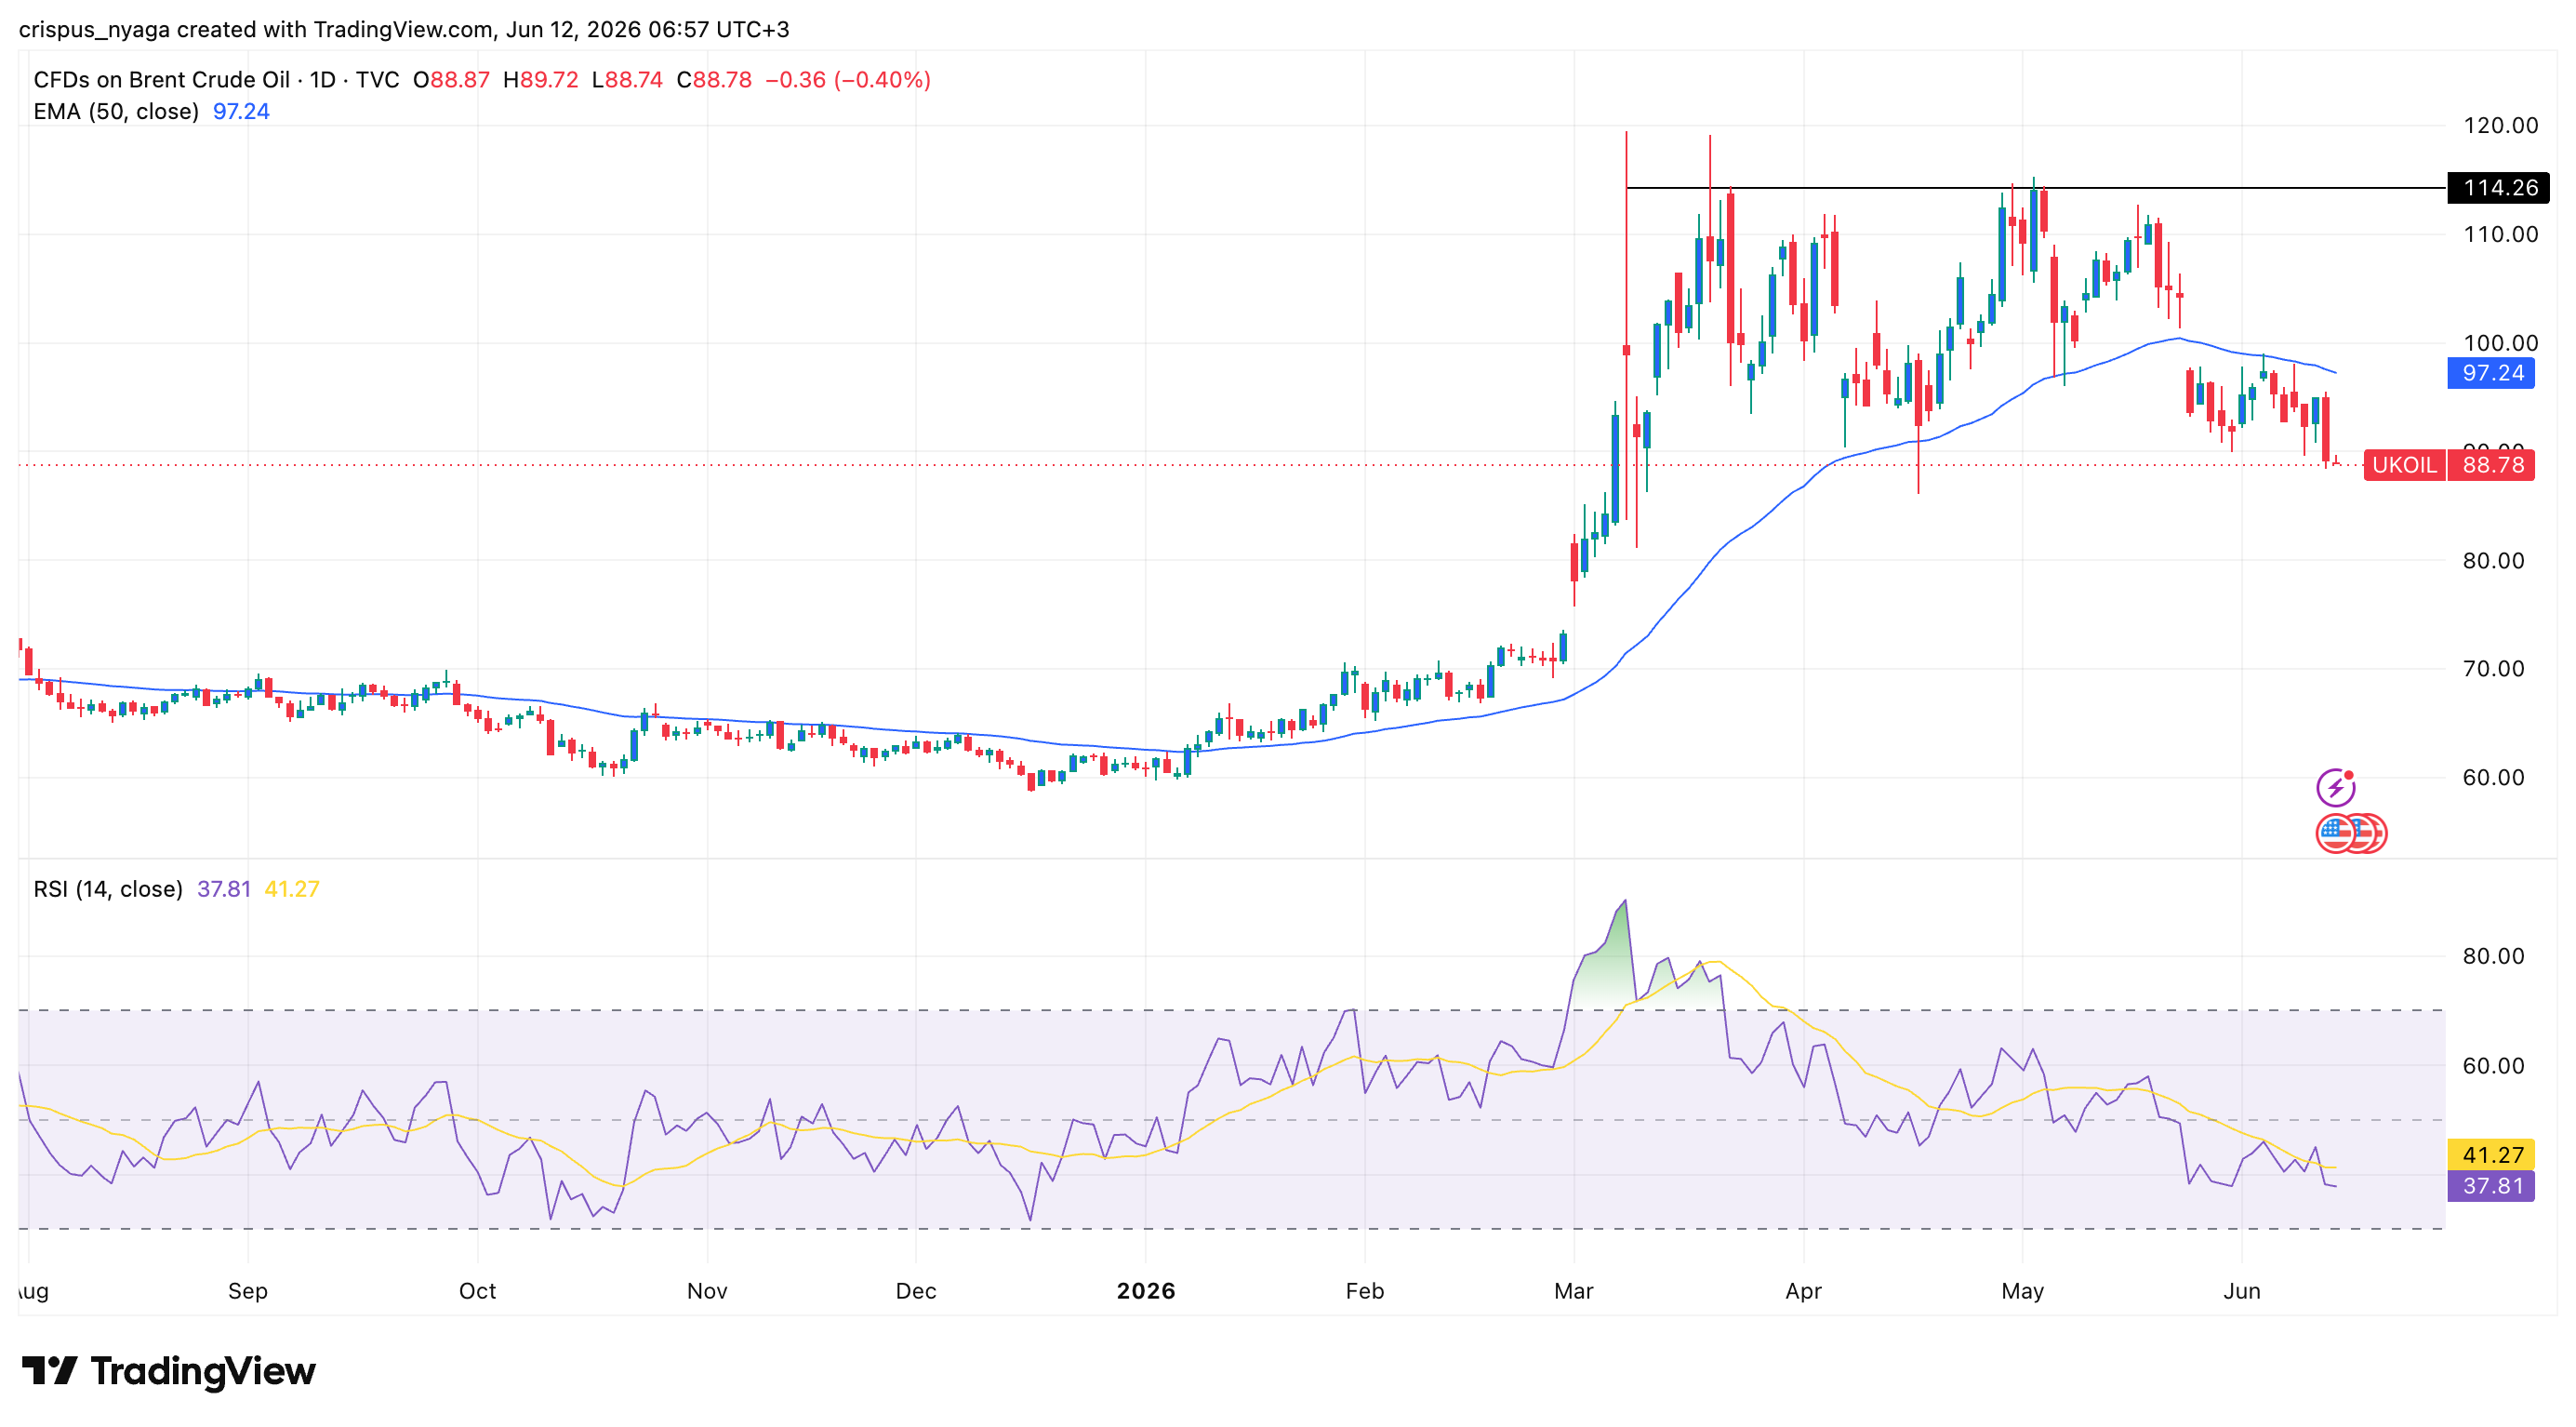The width and height of the screenshot is (2576, 1427).
Task: Click the blue 97.24 EMA price tag
Action: (x=2490, y=373)
